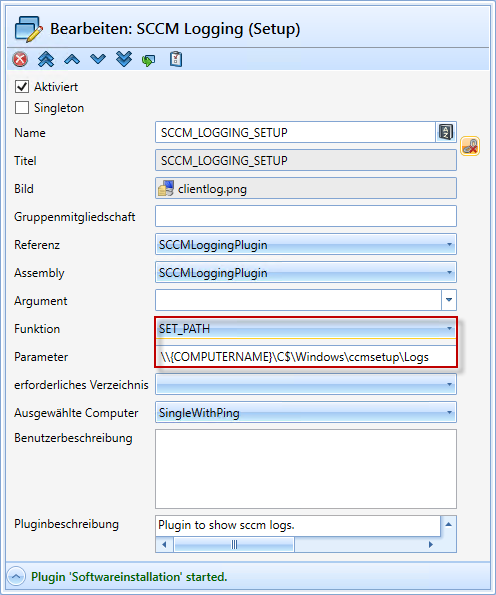Screen dimensions: 496x595
Task: Open the Argument combo box arrow
Action: tap(449, 300)
